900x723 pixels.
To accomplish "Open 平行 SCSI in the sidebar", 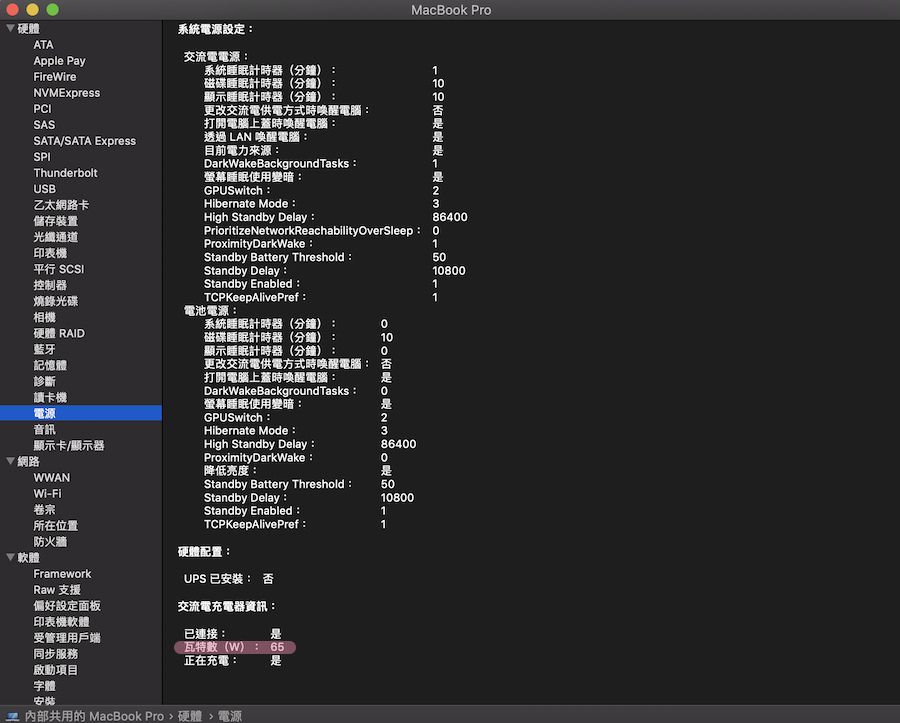I will [x=59, y=270].
